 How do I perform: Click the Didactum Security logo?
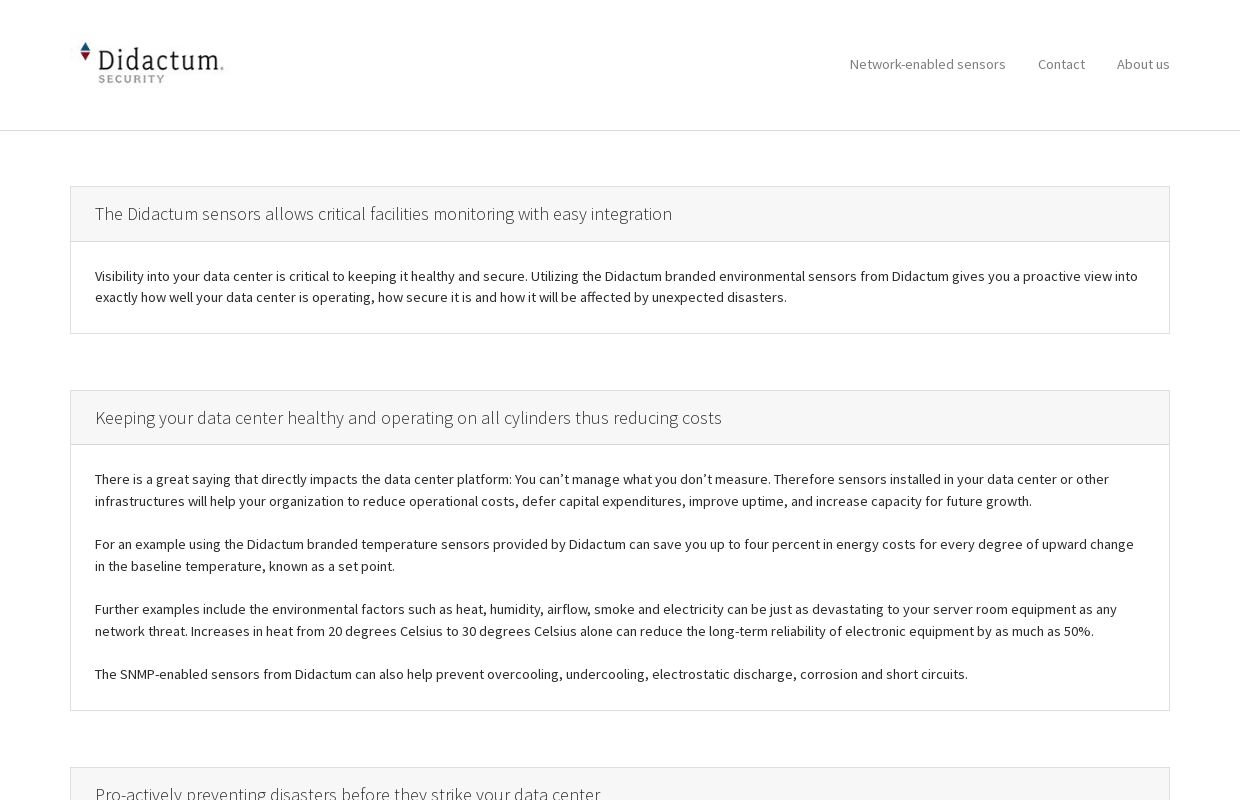pyautogui.click(x=152, y=63)
